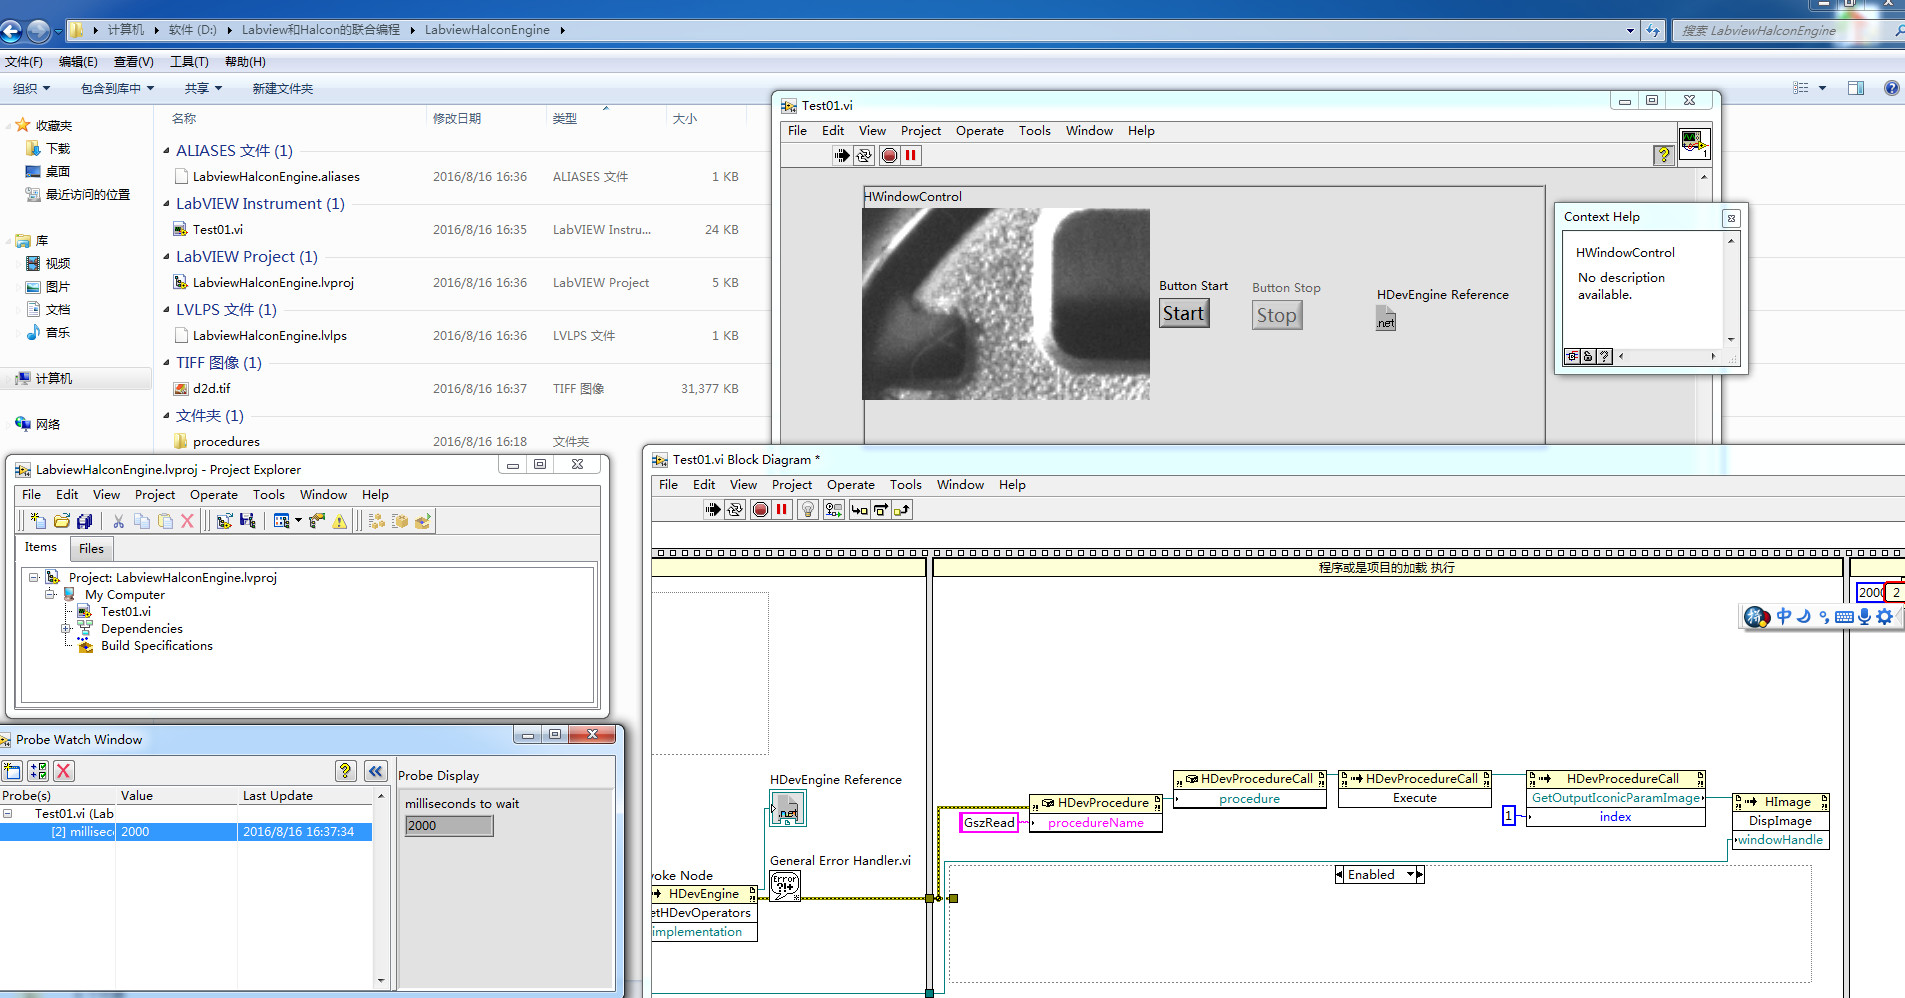Collapse TIFF image group in Explorer
The height and width of the screenshot is (998, 1905).
(x=167, y=363)
